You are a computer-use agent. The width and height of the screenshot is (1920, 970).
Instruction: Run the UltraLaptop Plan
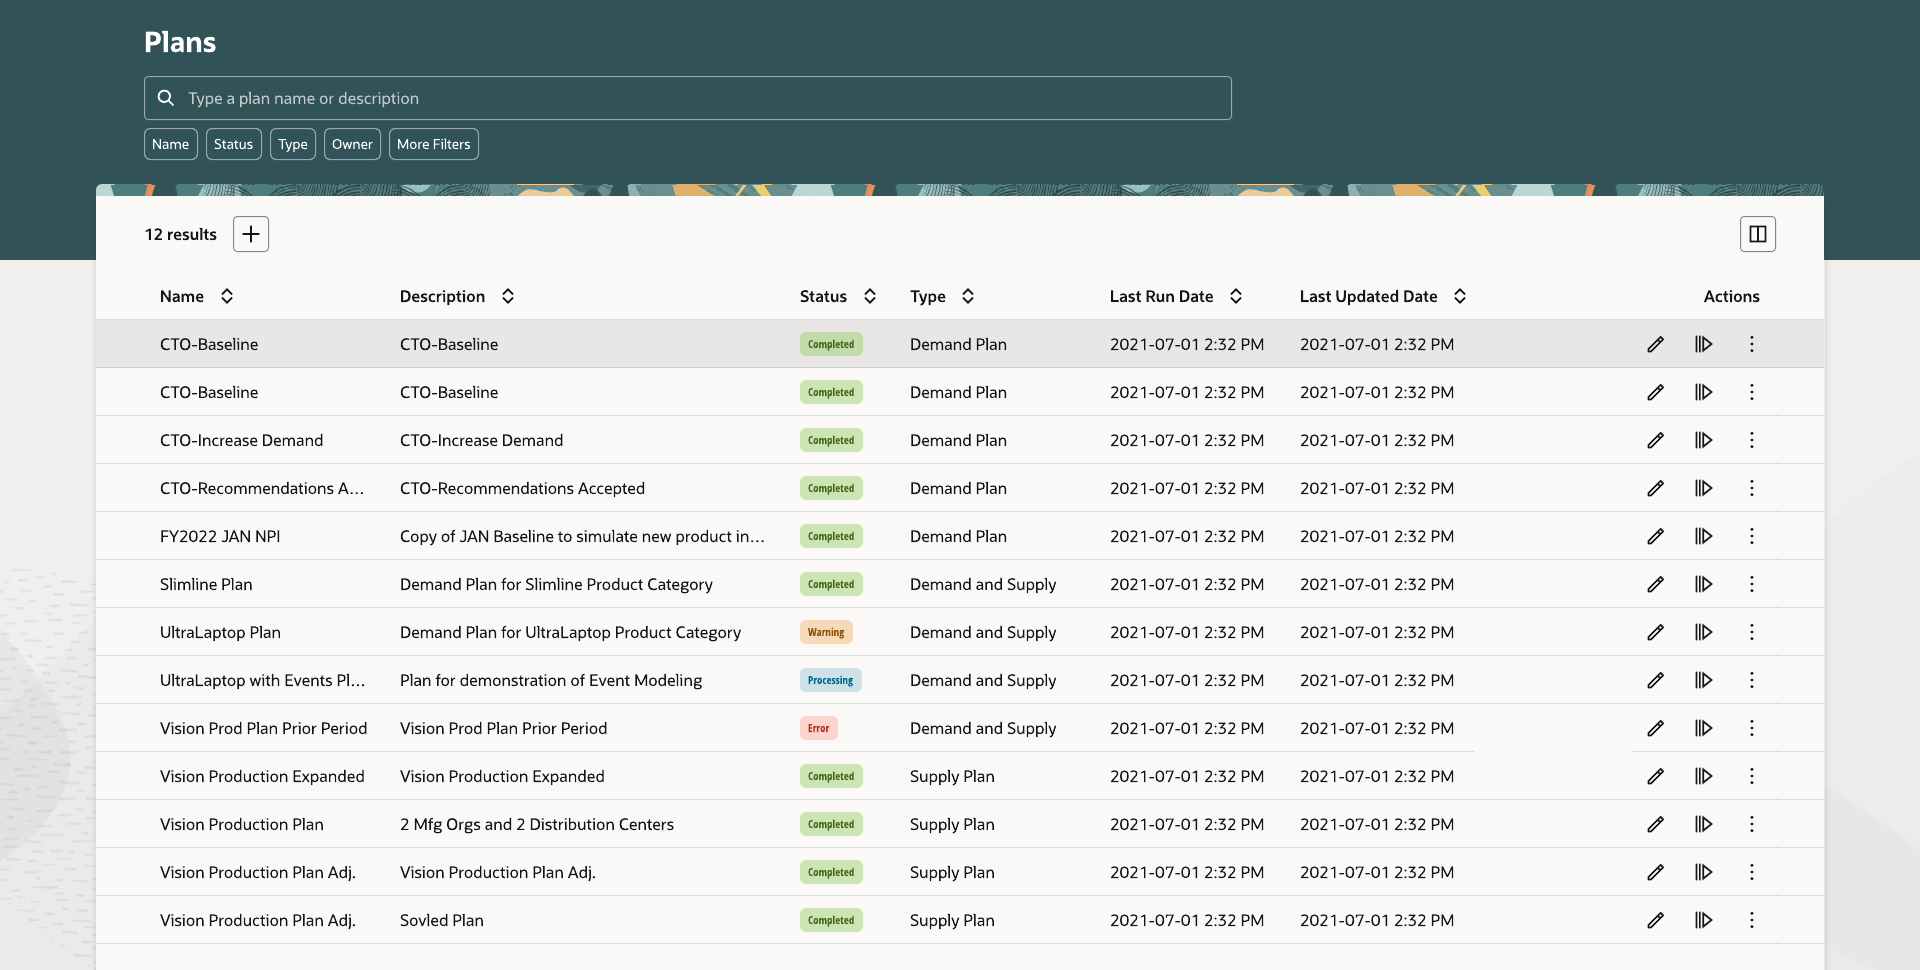click(1704, 632)
